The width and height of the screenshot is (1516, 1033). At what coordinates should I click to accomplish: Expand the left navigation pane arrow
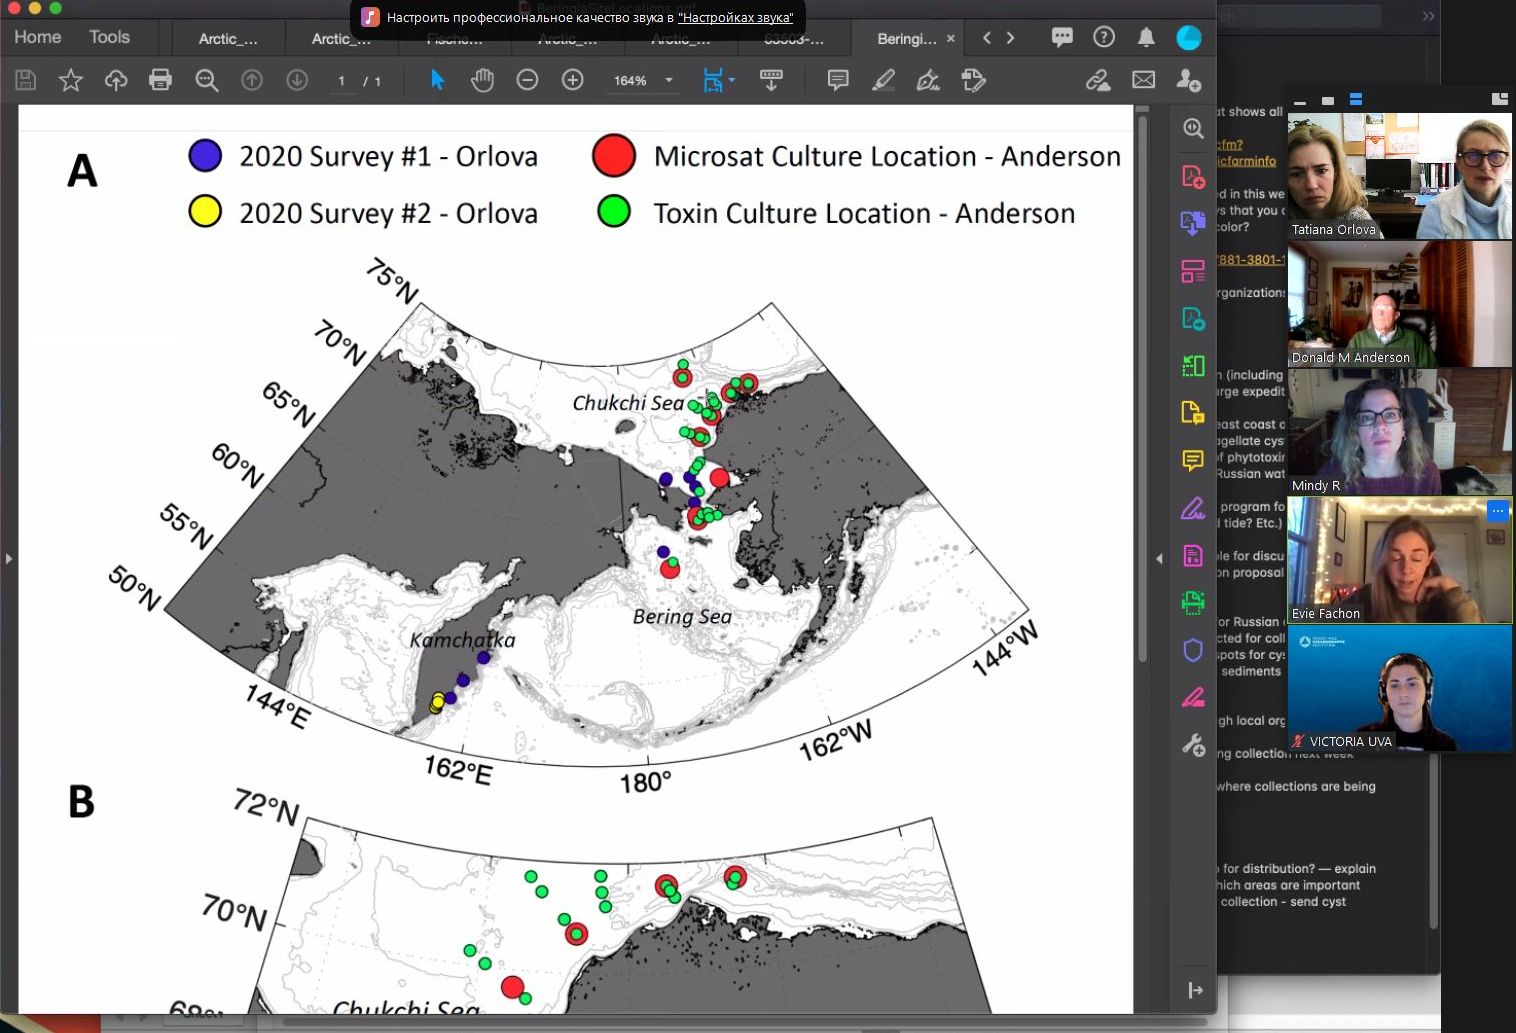[x=9, y=558]
